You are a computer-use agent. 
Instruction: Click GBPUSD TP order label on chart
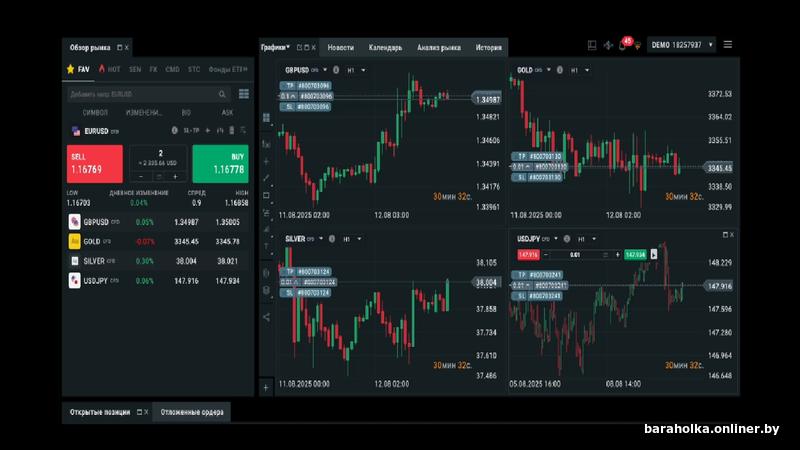(305, 86)
